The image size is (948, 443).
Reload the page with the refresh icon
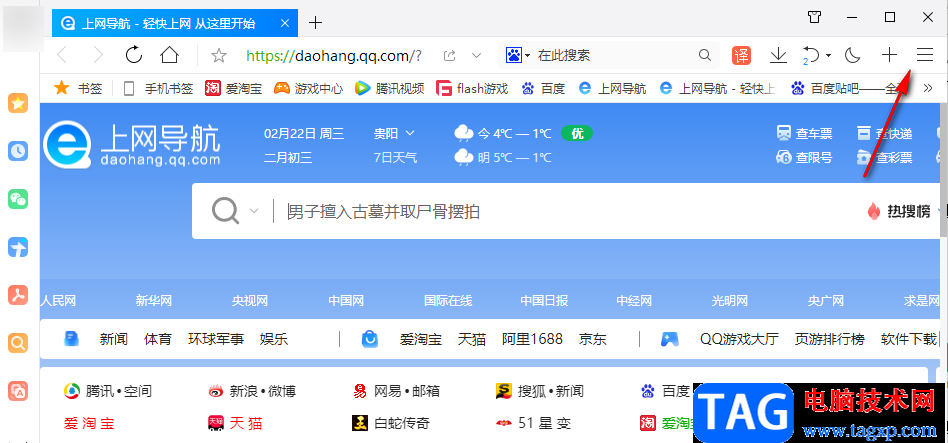pos(134,56)
